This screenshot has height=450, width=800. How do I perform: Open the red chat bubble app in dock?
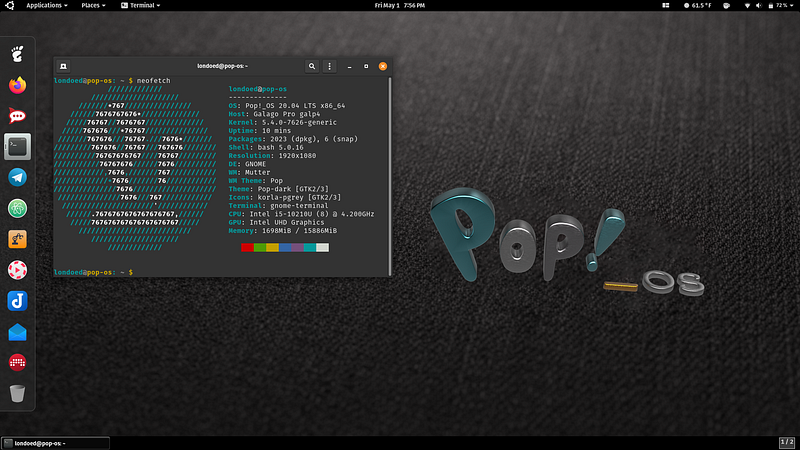17,116
